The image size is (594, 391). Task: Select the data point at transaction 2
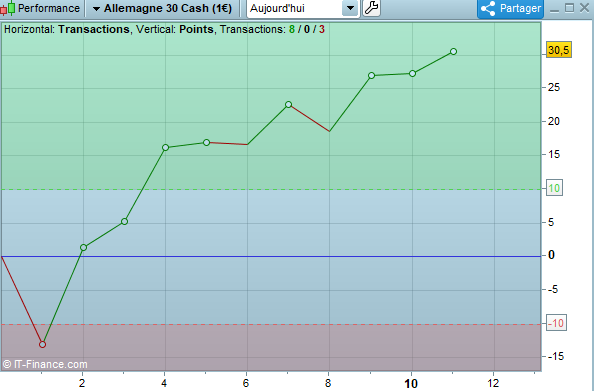point(83,248)
